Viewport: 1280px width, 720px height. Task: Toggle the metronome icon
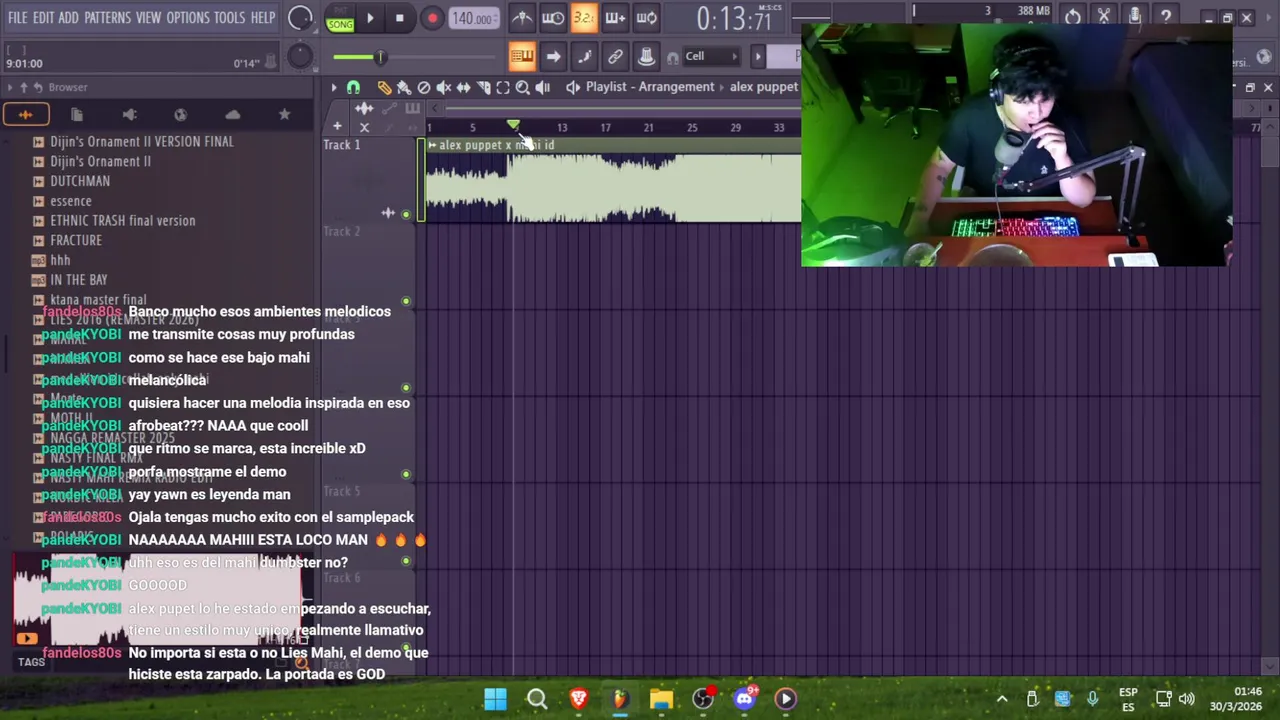[x=522, y=17]
